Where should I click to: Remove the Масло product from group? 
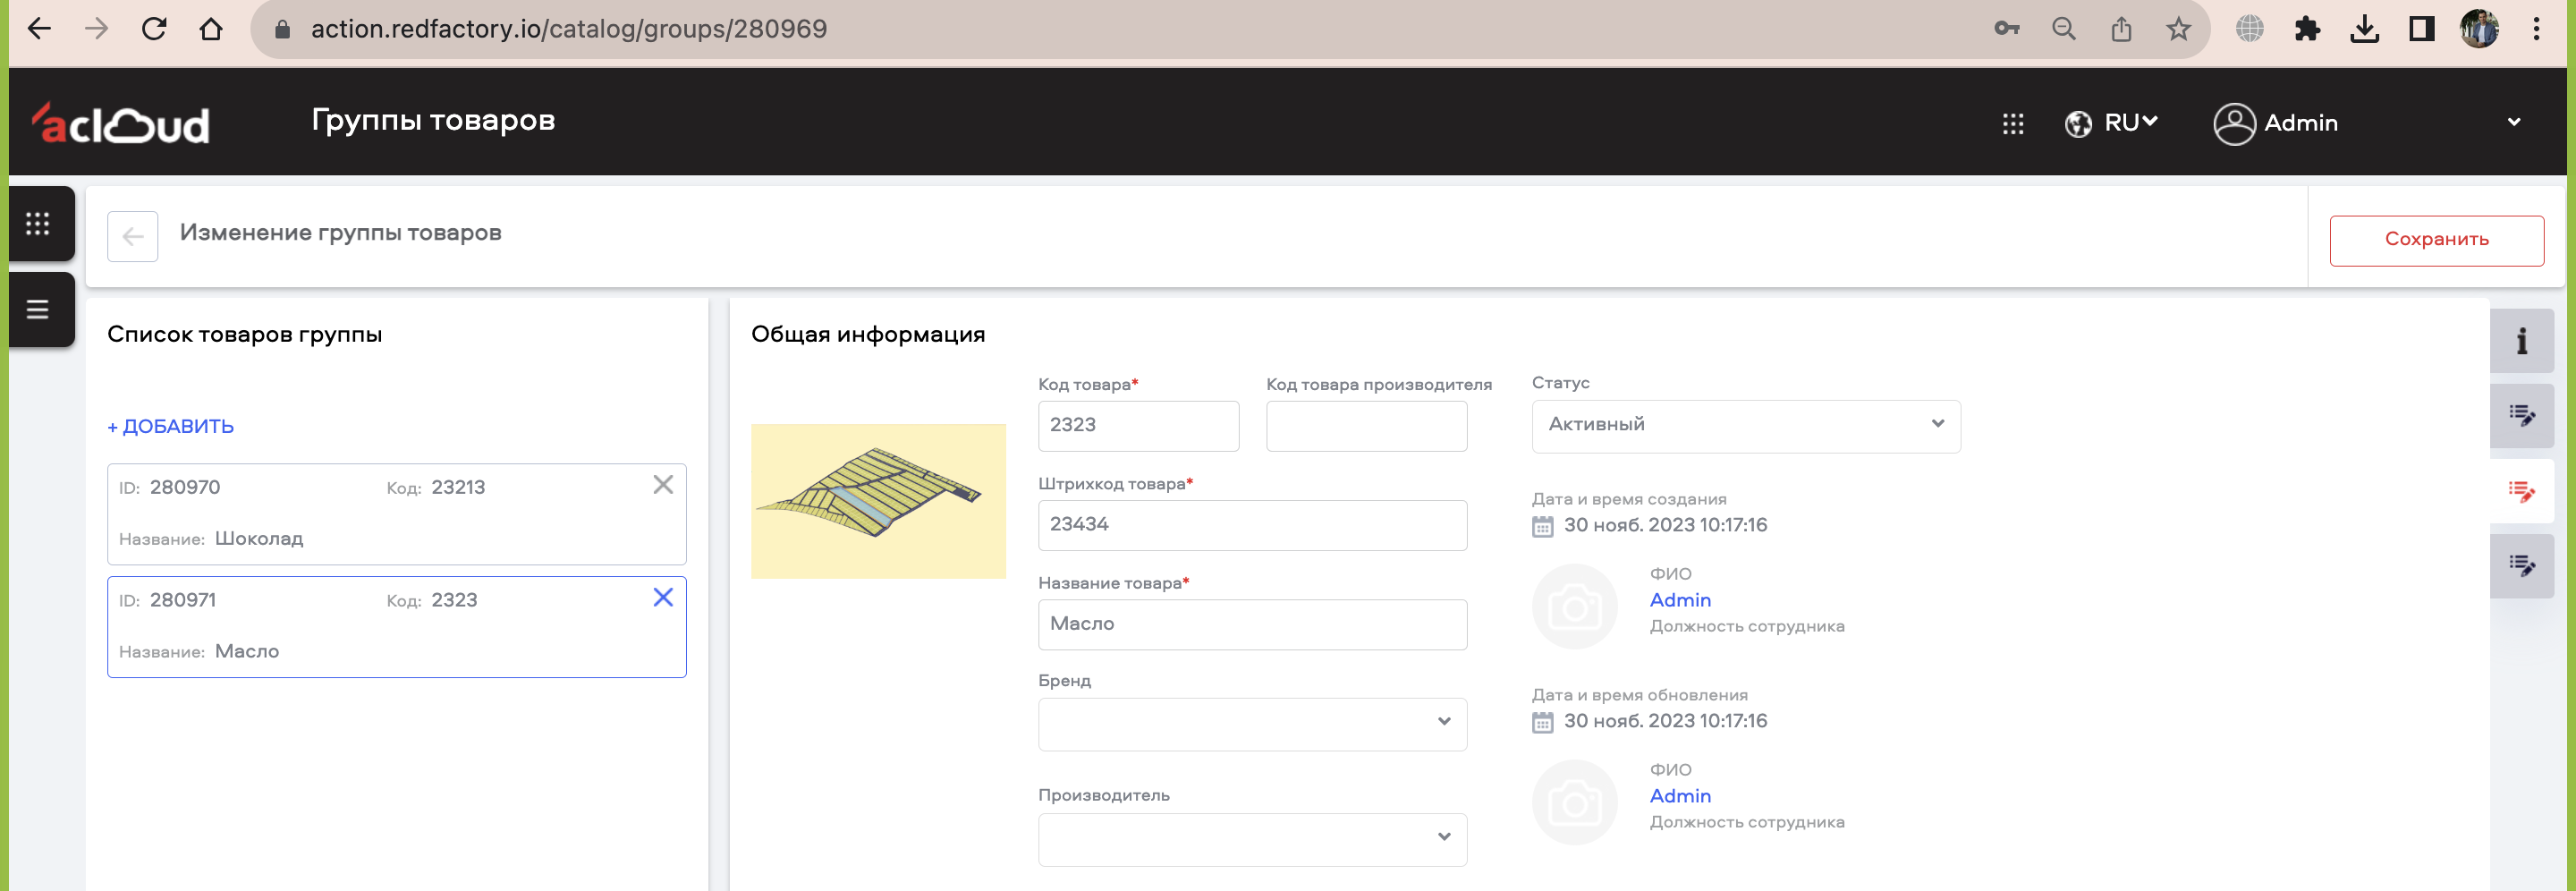tap(663, 598)
